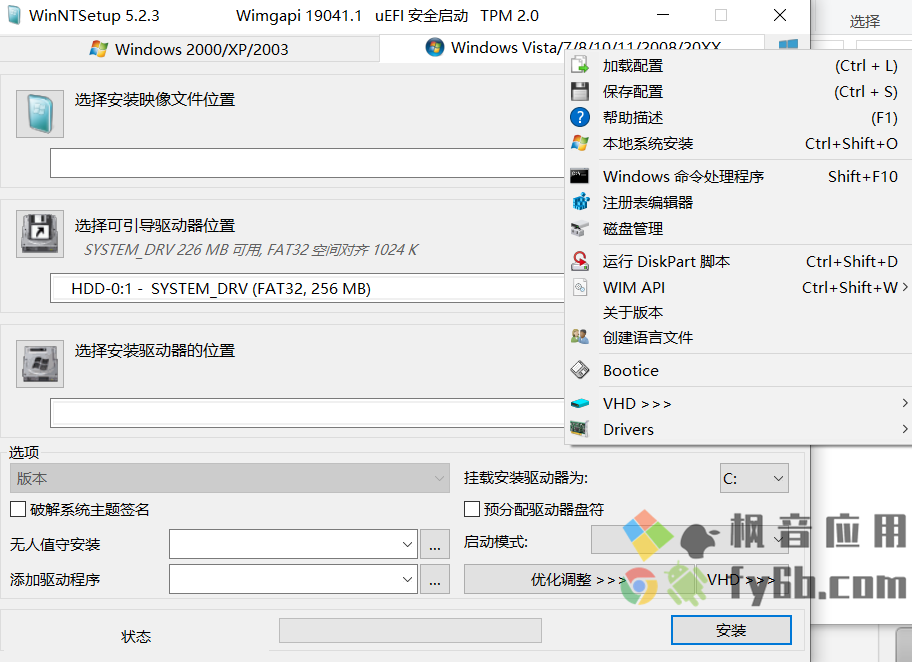Click browse button beside 添加驱动程序

tap(434, 579)
